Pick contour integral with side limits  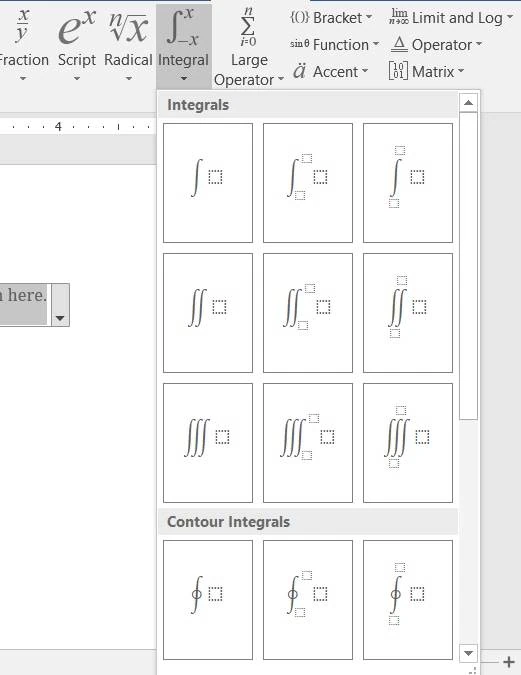pyautogui.click(x=308, y=600)
